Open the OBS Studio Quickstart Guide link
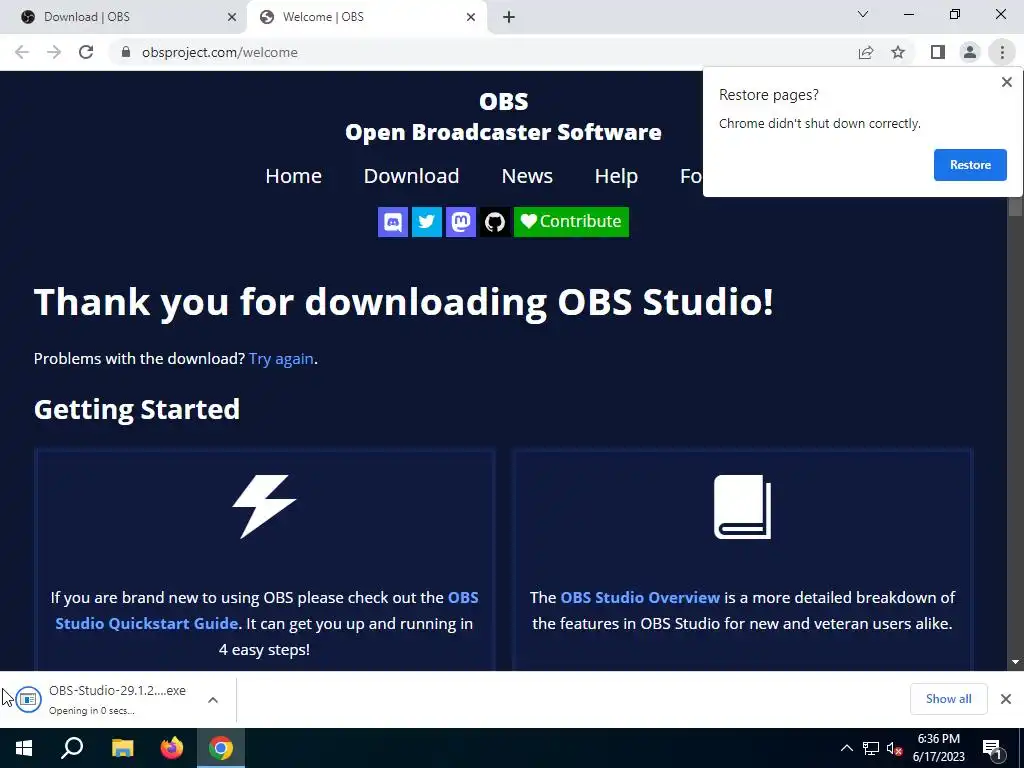This screenshot has height=768, width=1024. pyautogui.click(x=266, y=610)
